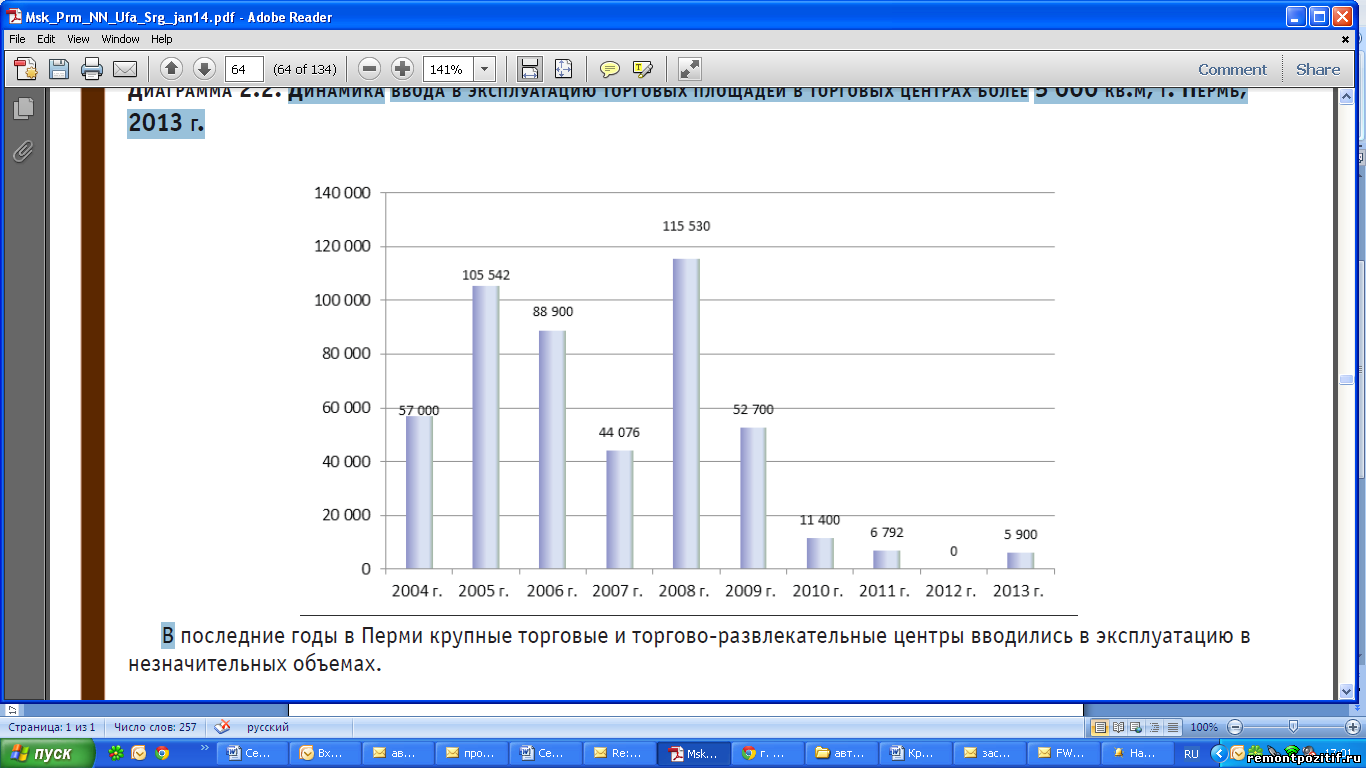The height and width of the screenshot is (768, 1366).
Task: Open the Edit menu
Action: 46,39
